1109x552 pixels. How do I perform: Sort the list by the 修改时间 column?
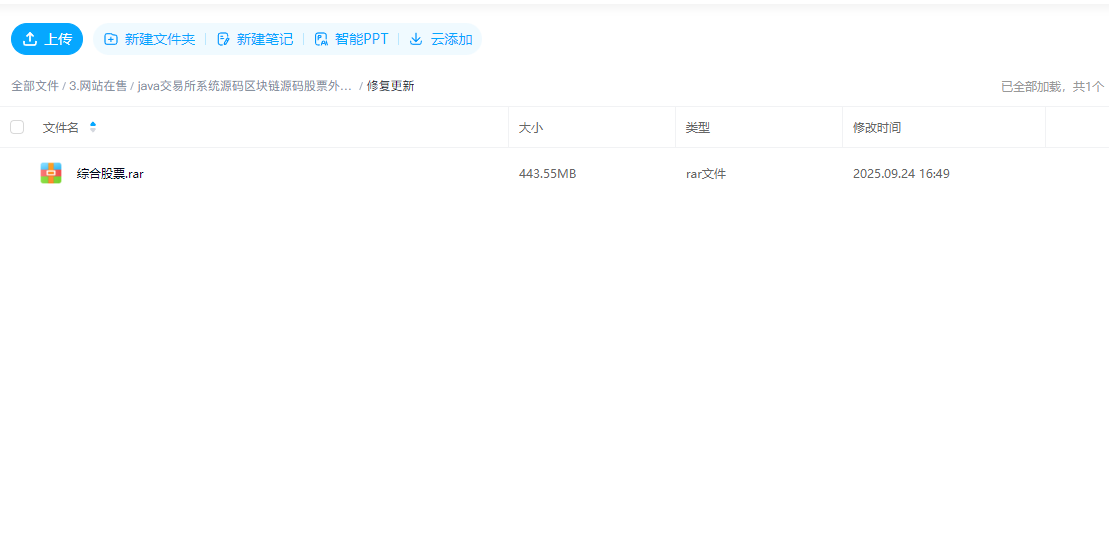[877, 128]
